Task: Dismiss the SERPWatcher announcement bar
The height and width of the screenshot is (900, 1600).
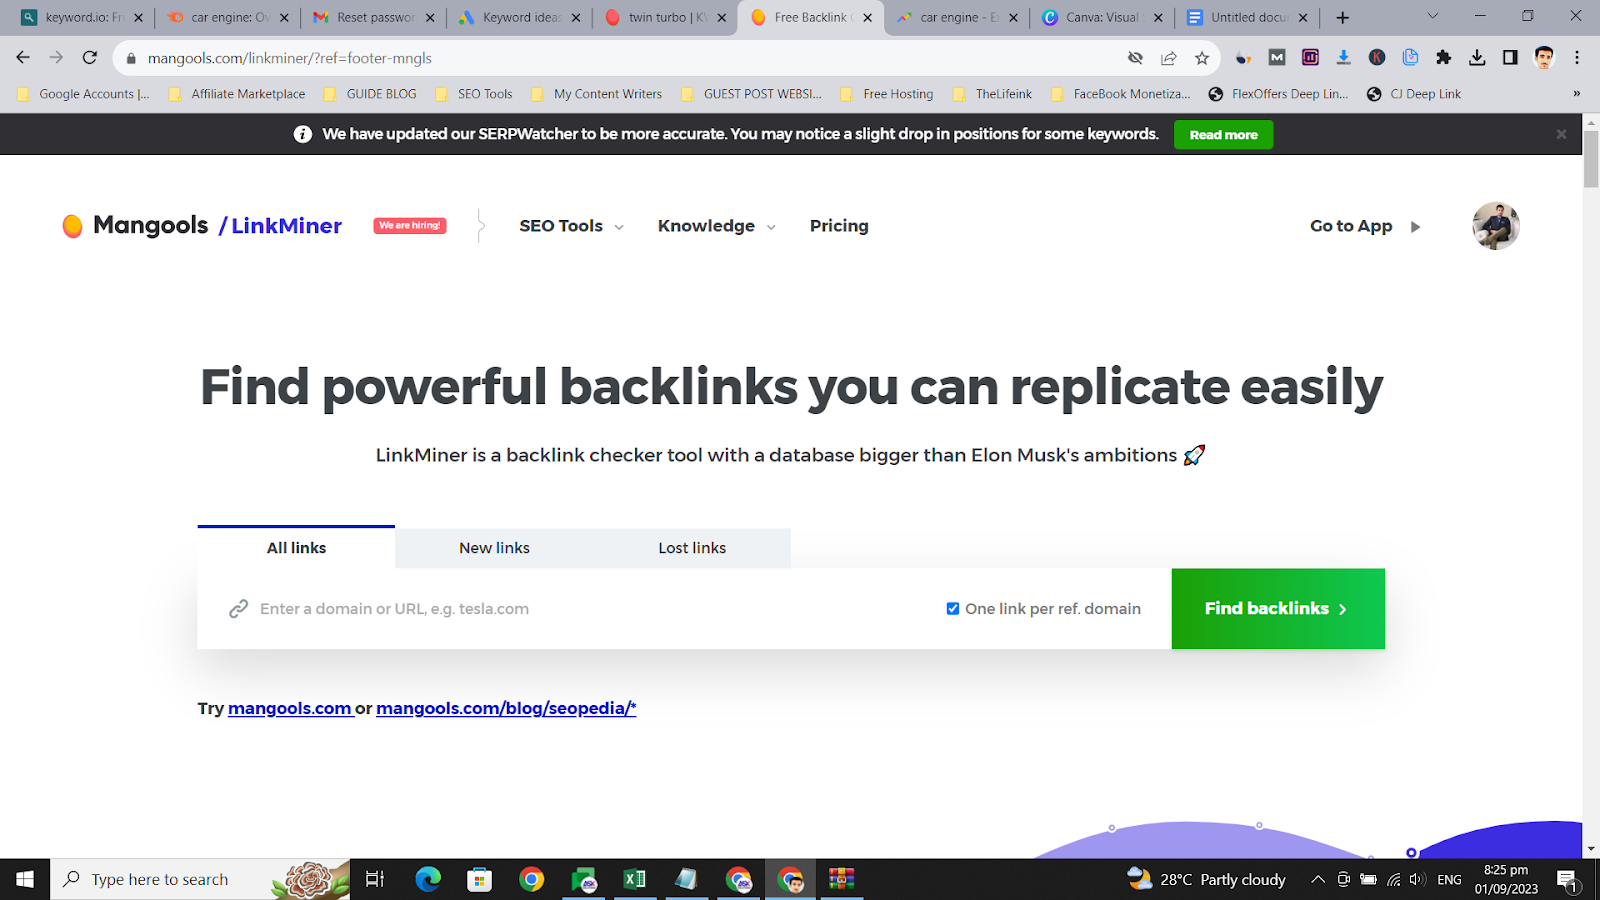Action: (1561, 134)
